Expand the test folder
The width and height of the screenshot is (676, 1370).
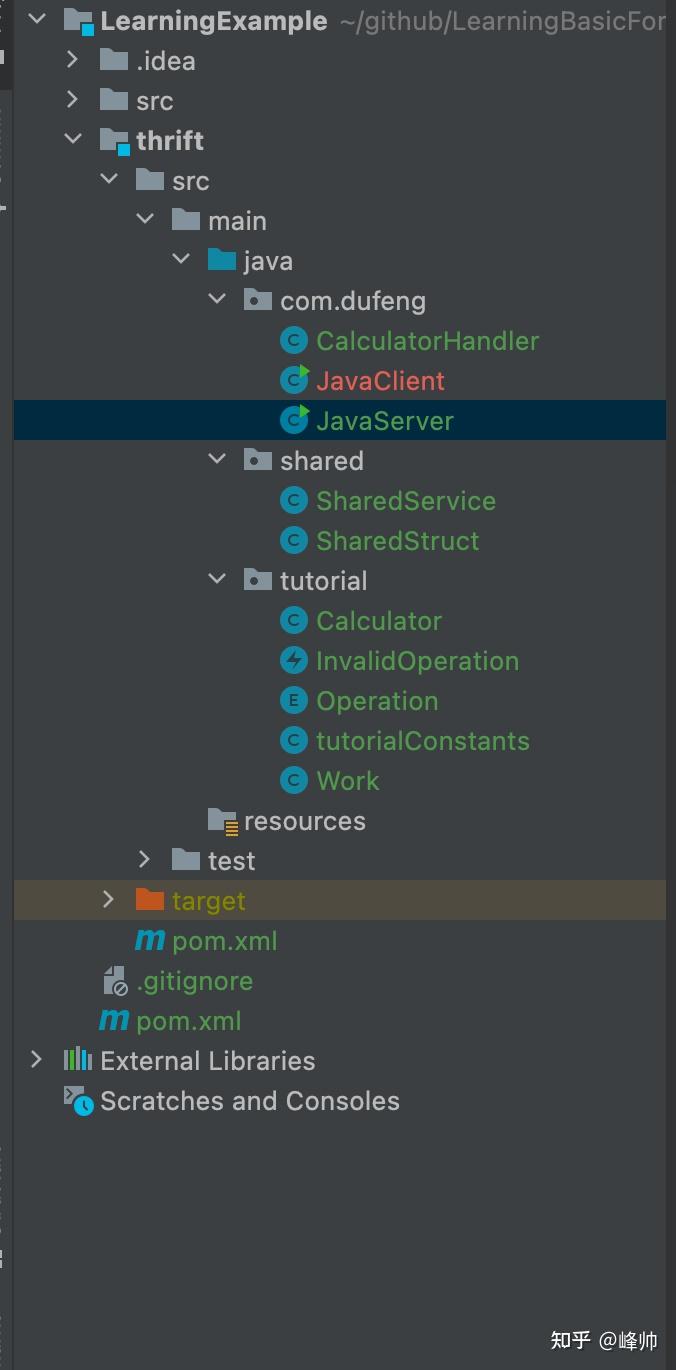[145, 860]
